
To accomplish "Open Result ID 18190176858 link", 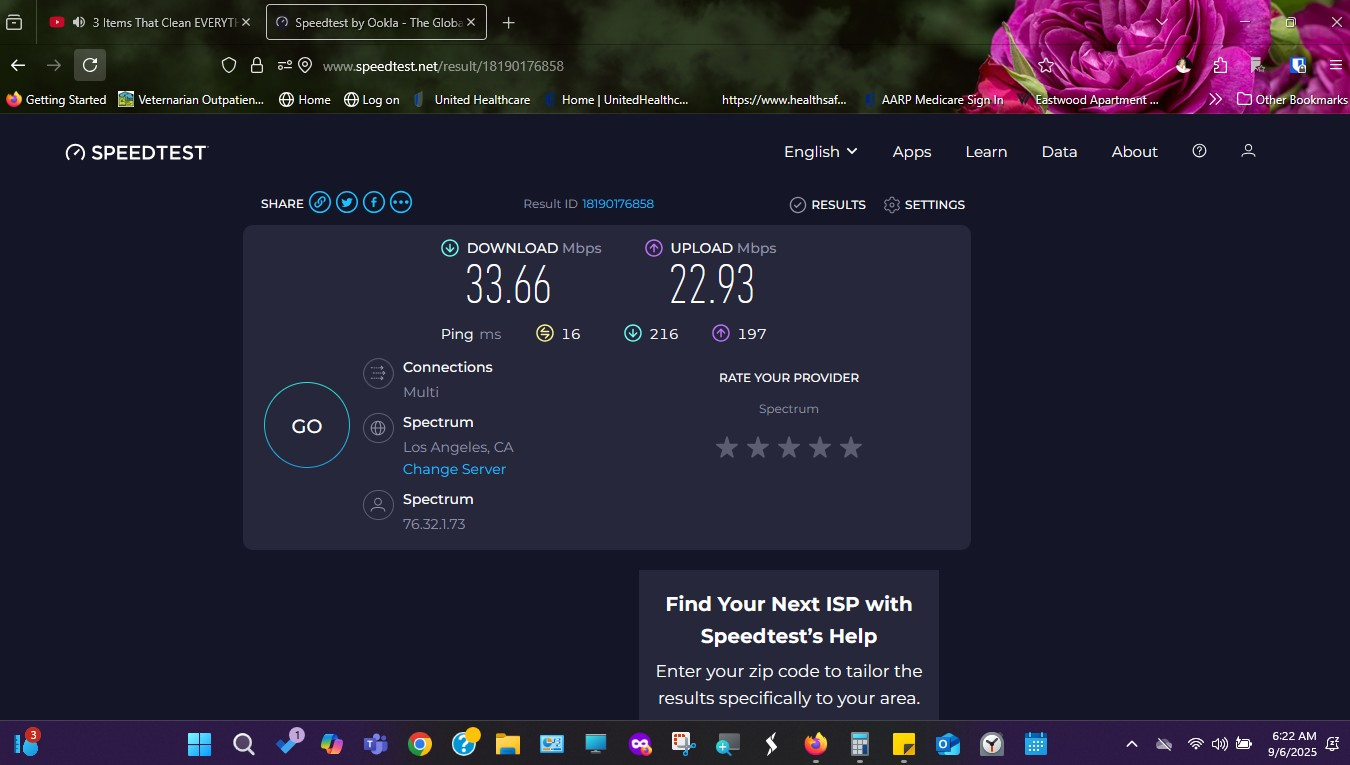I will click(618, 204).
